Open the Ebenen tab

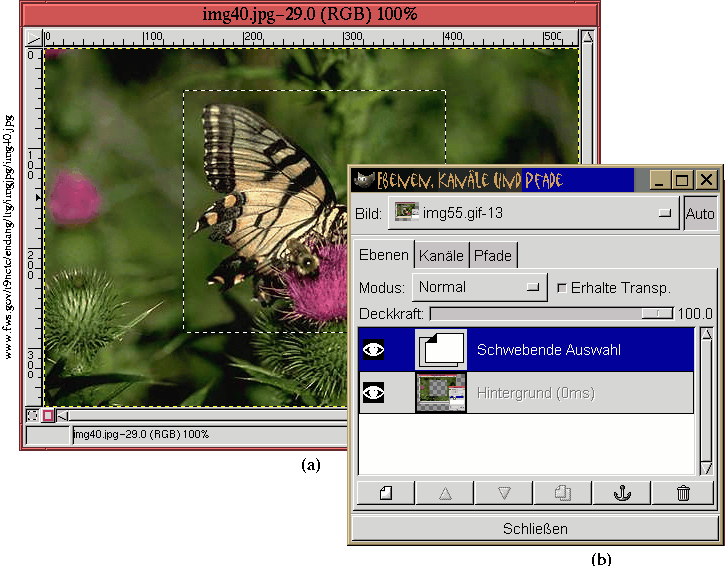(383, 255)
